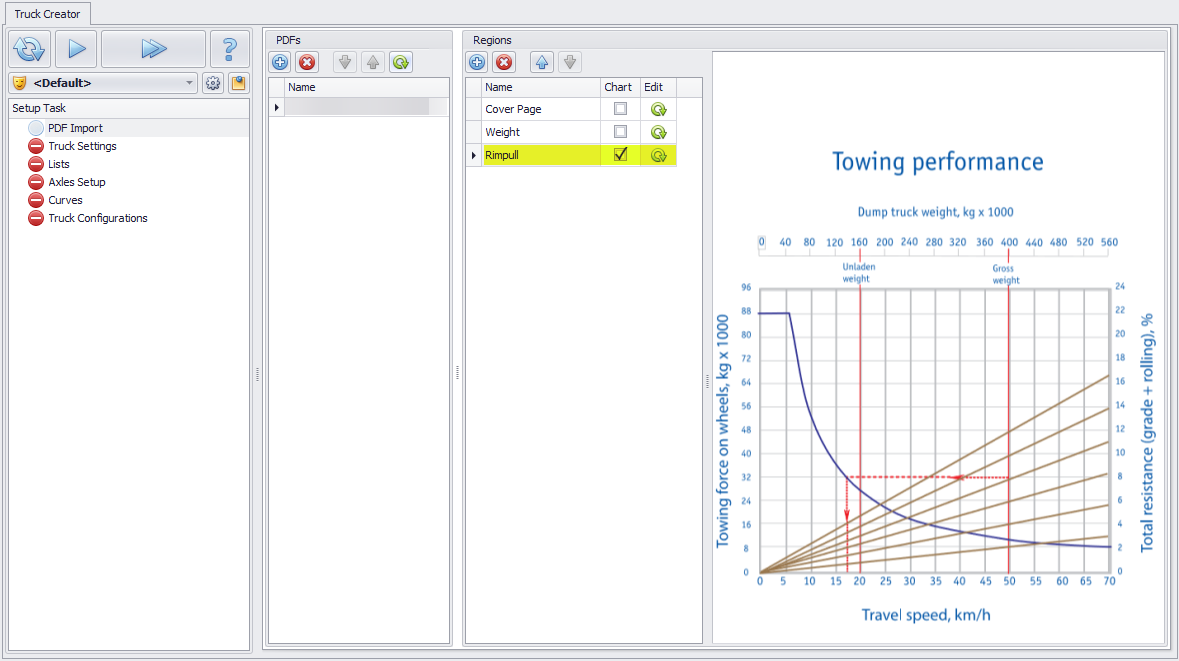Click the red delete button in Regions panel
This screenshot has height=661, width=1179.
(x=504, y=62)
